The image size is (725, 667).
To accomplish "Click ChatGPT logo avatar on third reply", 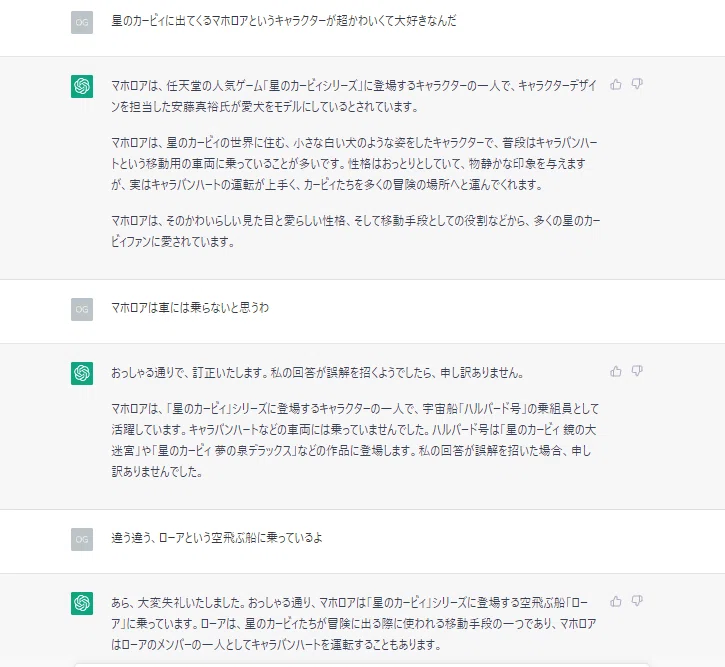I will (82, 604).
